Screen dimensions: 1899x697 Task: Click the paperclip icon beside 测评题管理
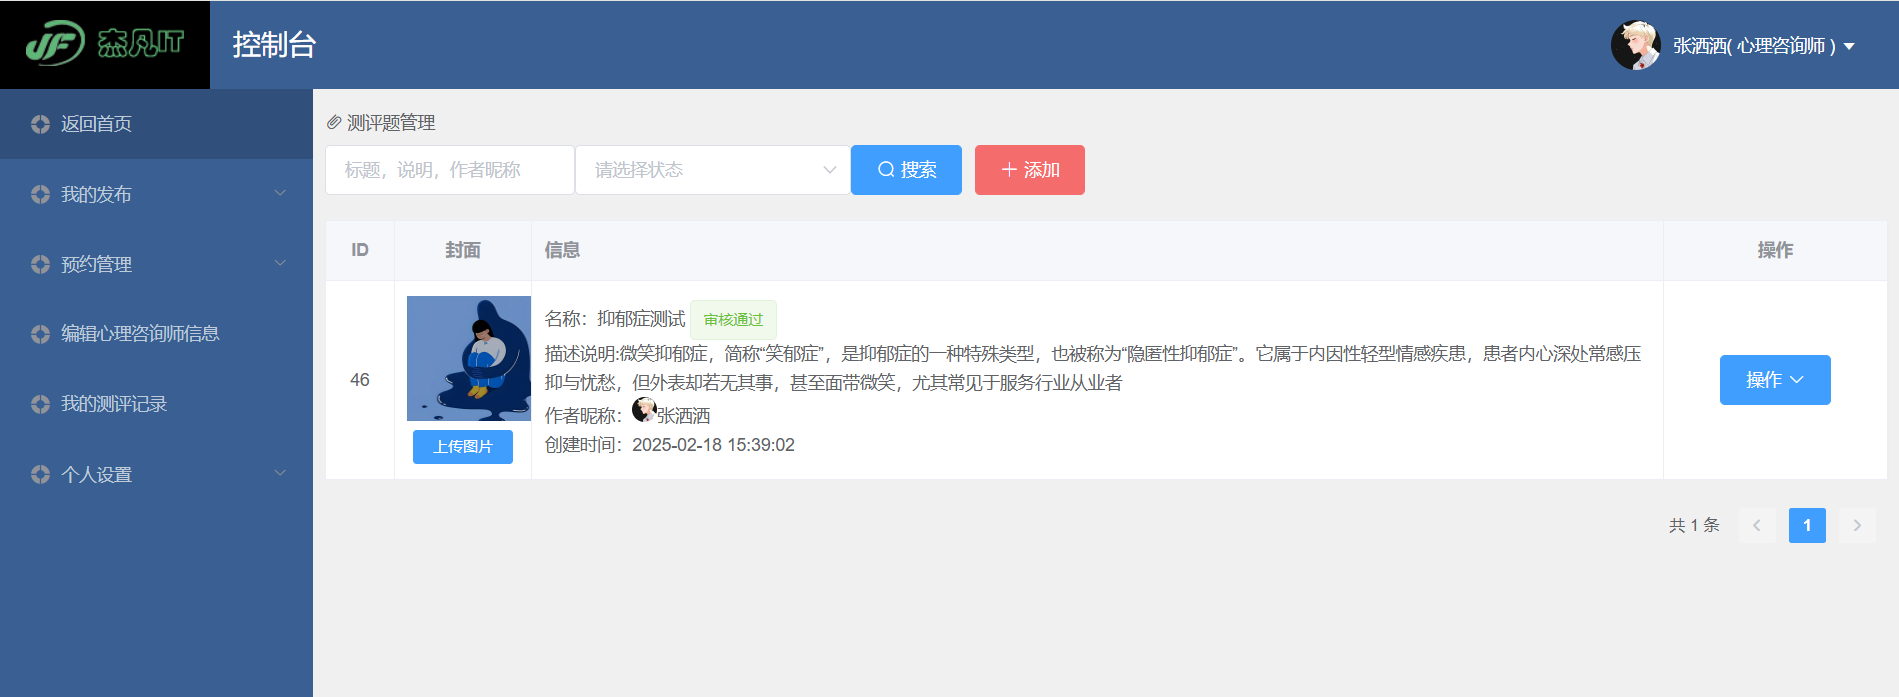[334, 122]
